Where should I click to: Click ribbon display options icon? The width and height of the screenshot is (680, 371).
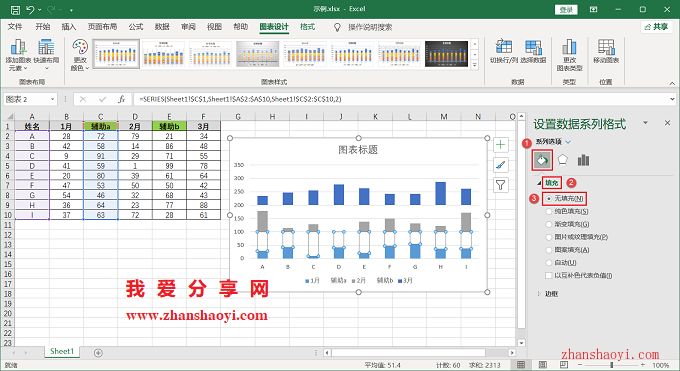tap(593, 9)
